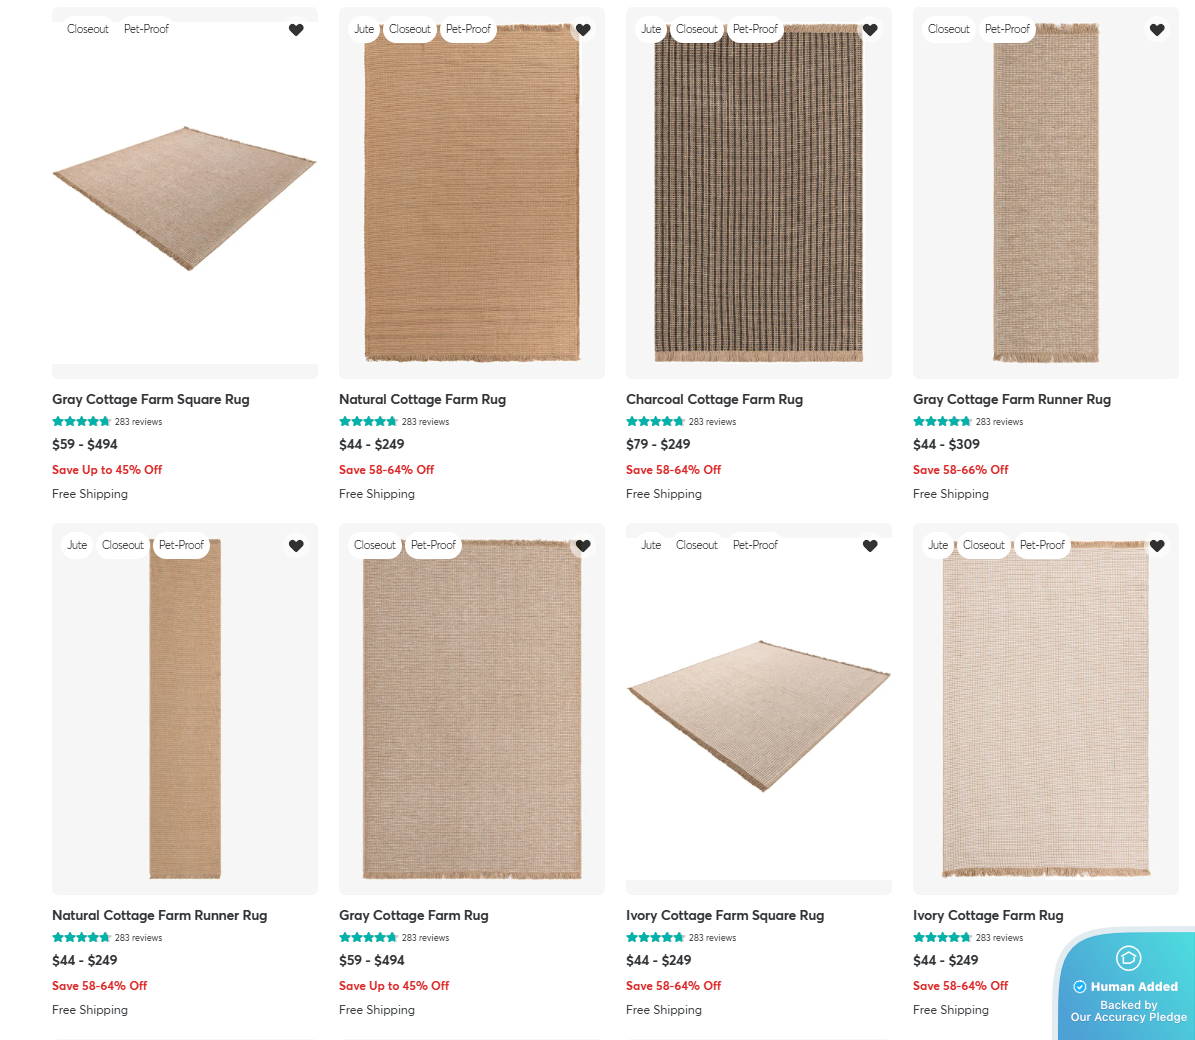Heart the Ivory Cottage Farm Square Rug
Viewport: 1195px width, 1040px height.
pos(870,546)
